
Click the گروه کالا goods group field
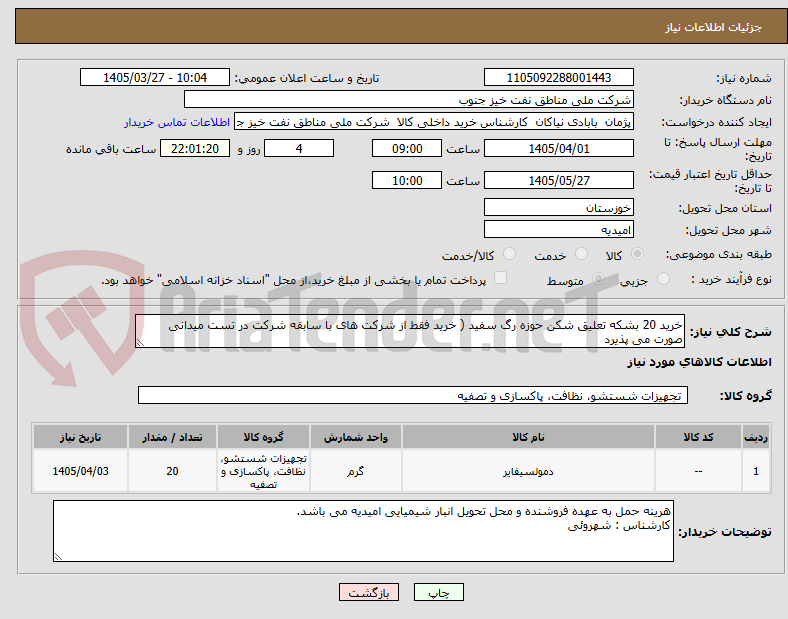coord(413,395)
